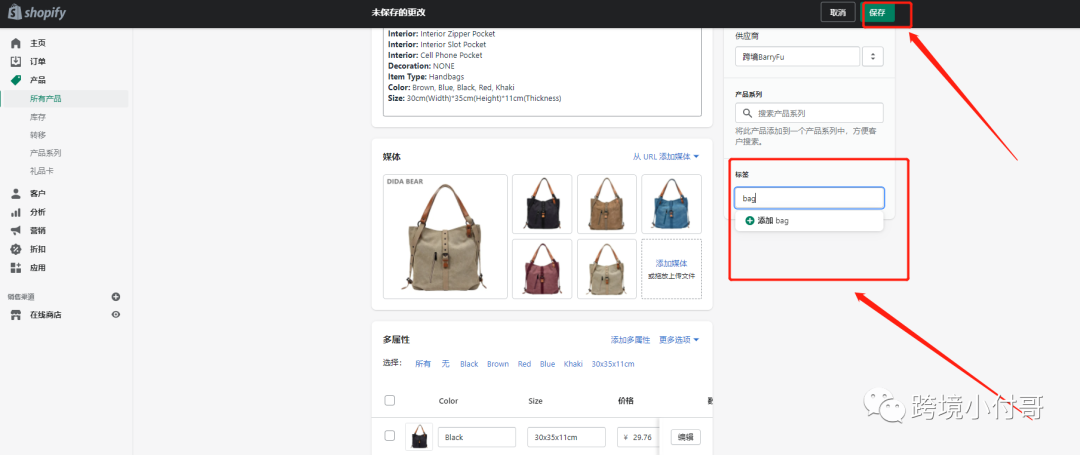This screenshot has height=455, width=1080.
Task: Select Black variants filter
Action: [469, 364]
